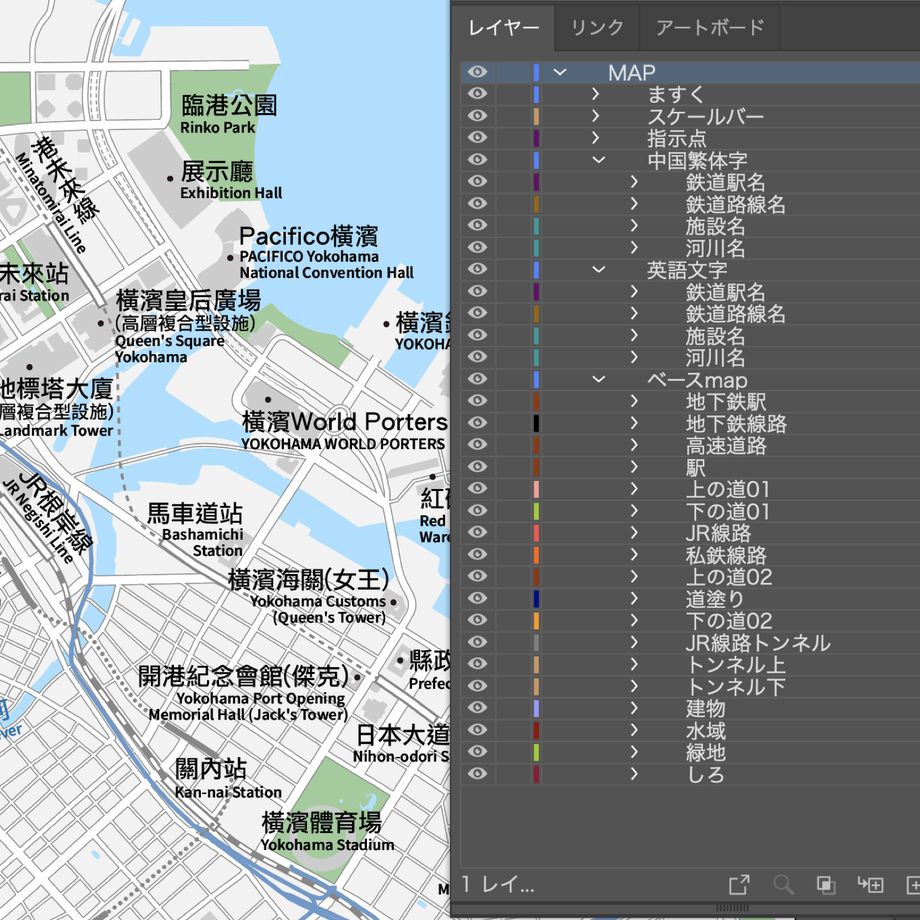Image resolution: width=920 pixels, height=920 pixels.
Task: Click the Locate Object magnifier icon
Action: pos(783,884)
